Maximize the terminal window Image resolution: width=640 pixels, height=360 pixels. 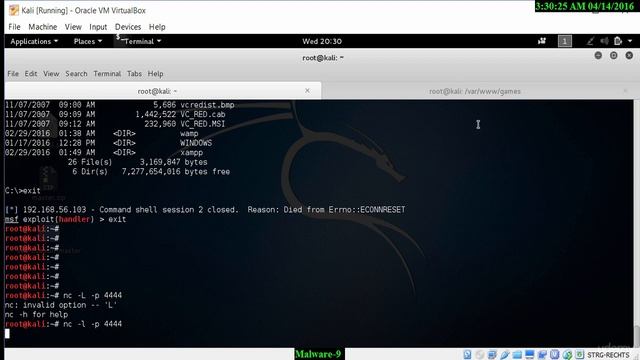(x=613, y=56)
